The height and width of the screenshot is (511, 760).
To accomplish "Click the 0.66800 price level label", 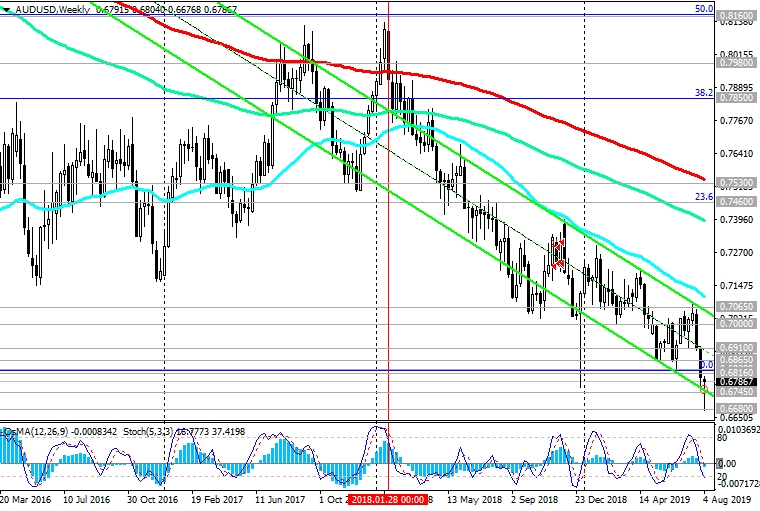I will (737, 408).
